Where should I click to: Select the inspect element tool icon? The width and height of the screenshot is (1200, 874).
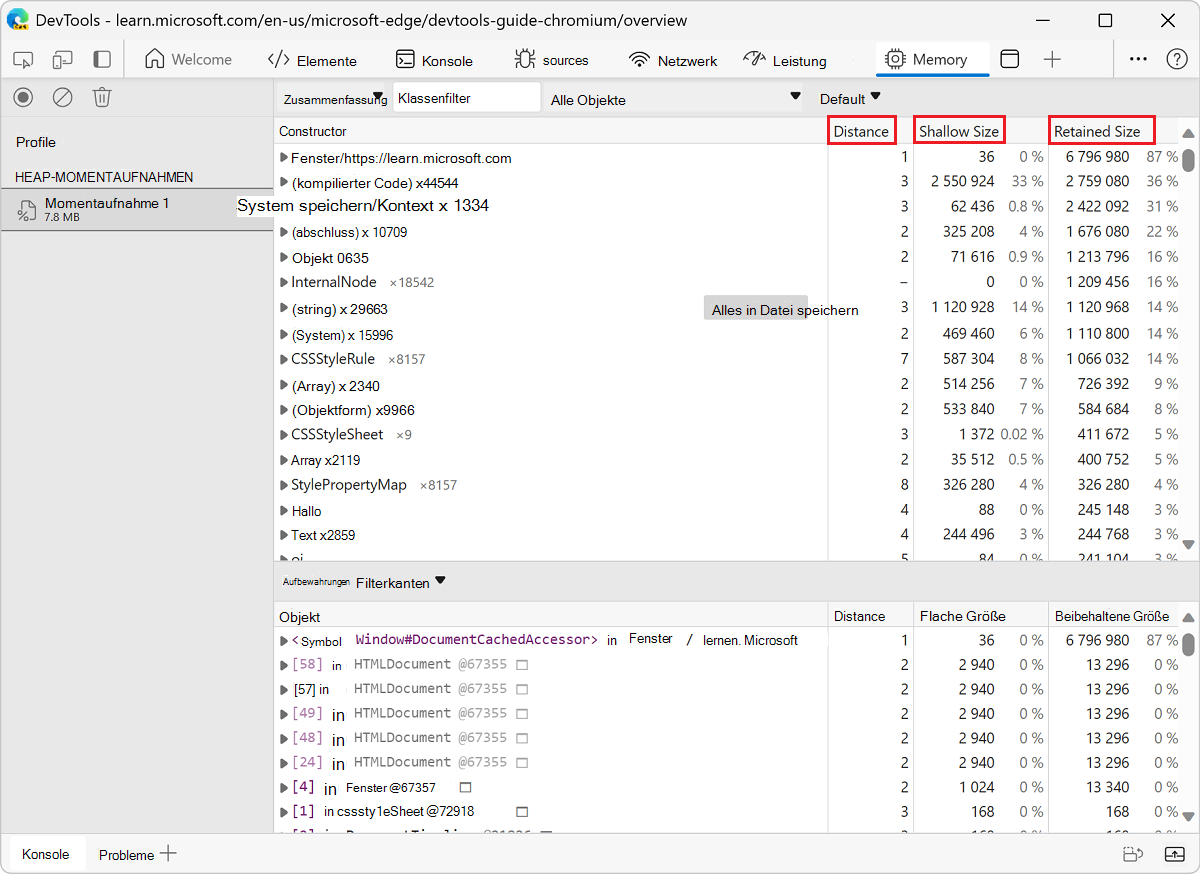pyautogui.click(x=23, y=60)
